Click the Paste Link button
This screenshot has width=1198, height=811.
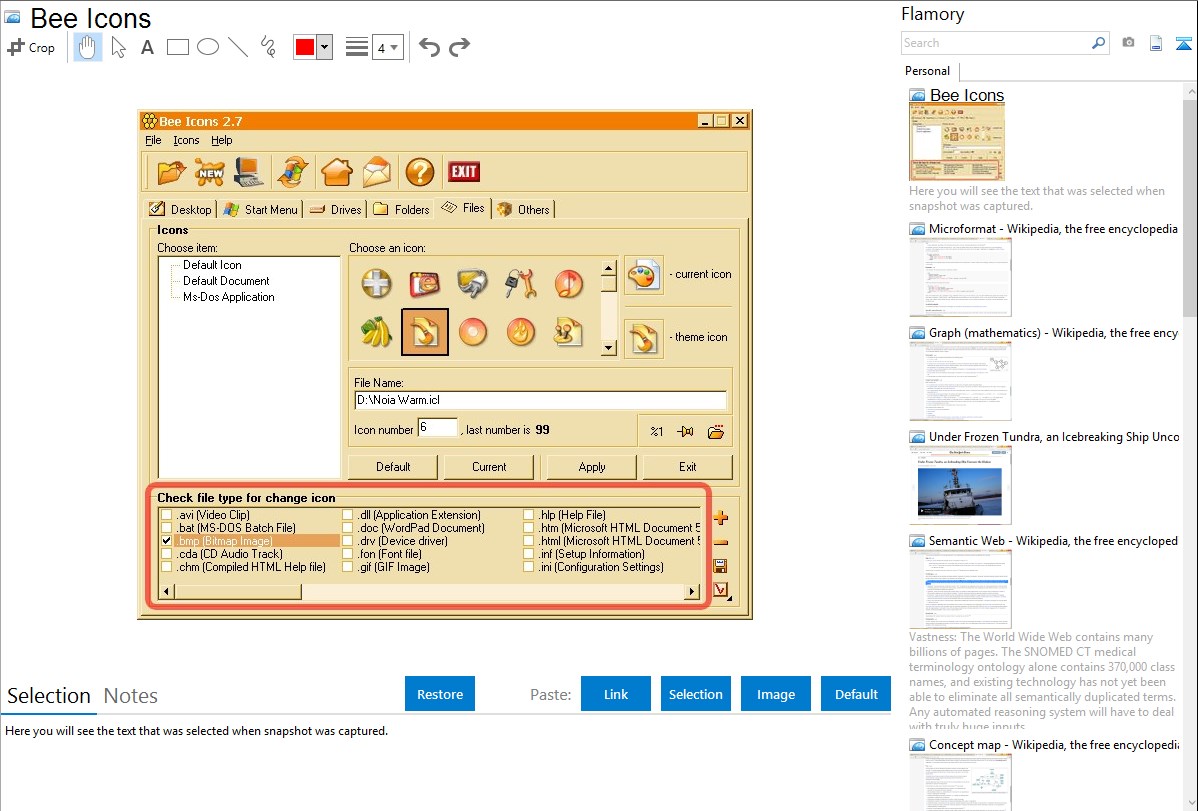[616, 694]
